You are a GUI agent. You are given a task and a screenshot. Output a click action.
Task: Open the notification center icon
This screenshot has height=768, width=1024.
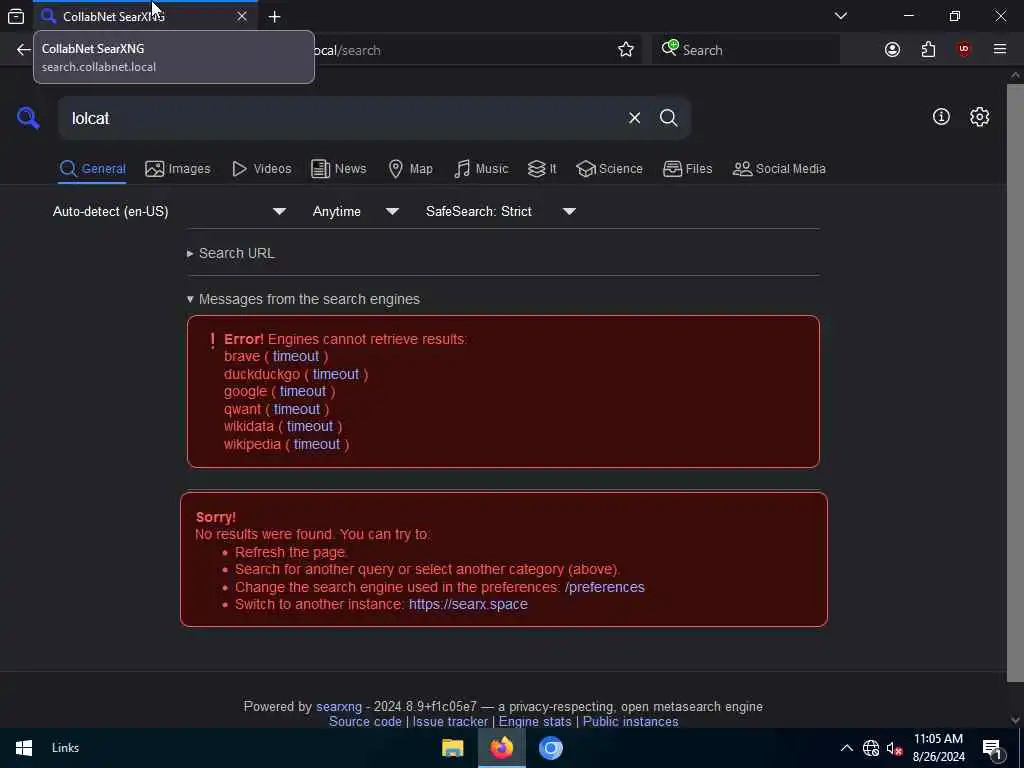992,748
